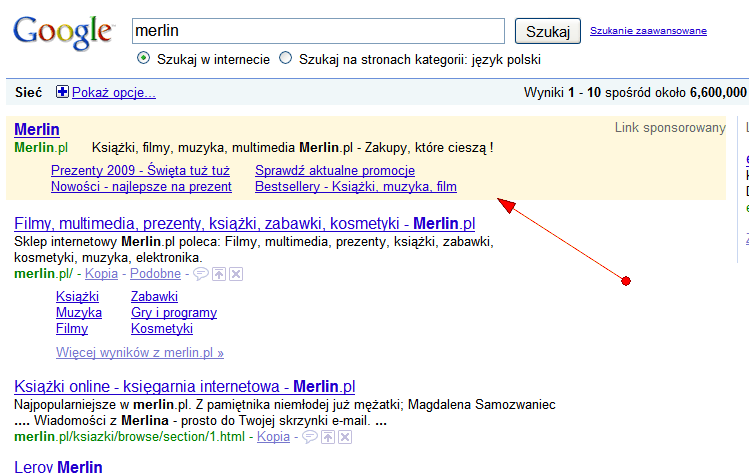Open the 'Gry i programy' sitelink
Viewport: 749px width, 473px height.
[x=174, y=313]
